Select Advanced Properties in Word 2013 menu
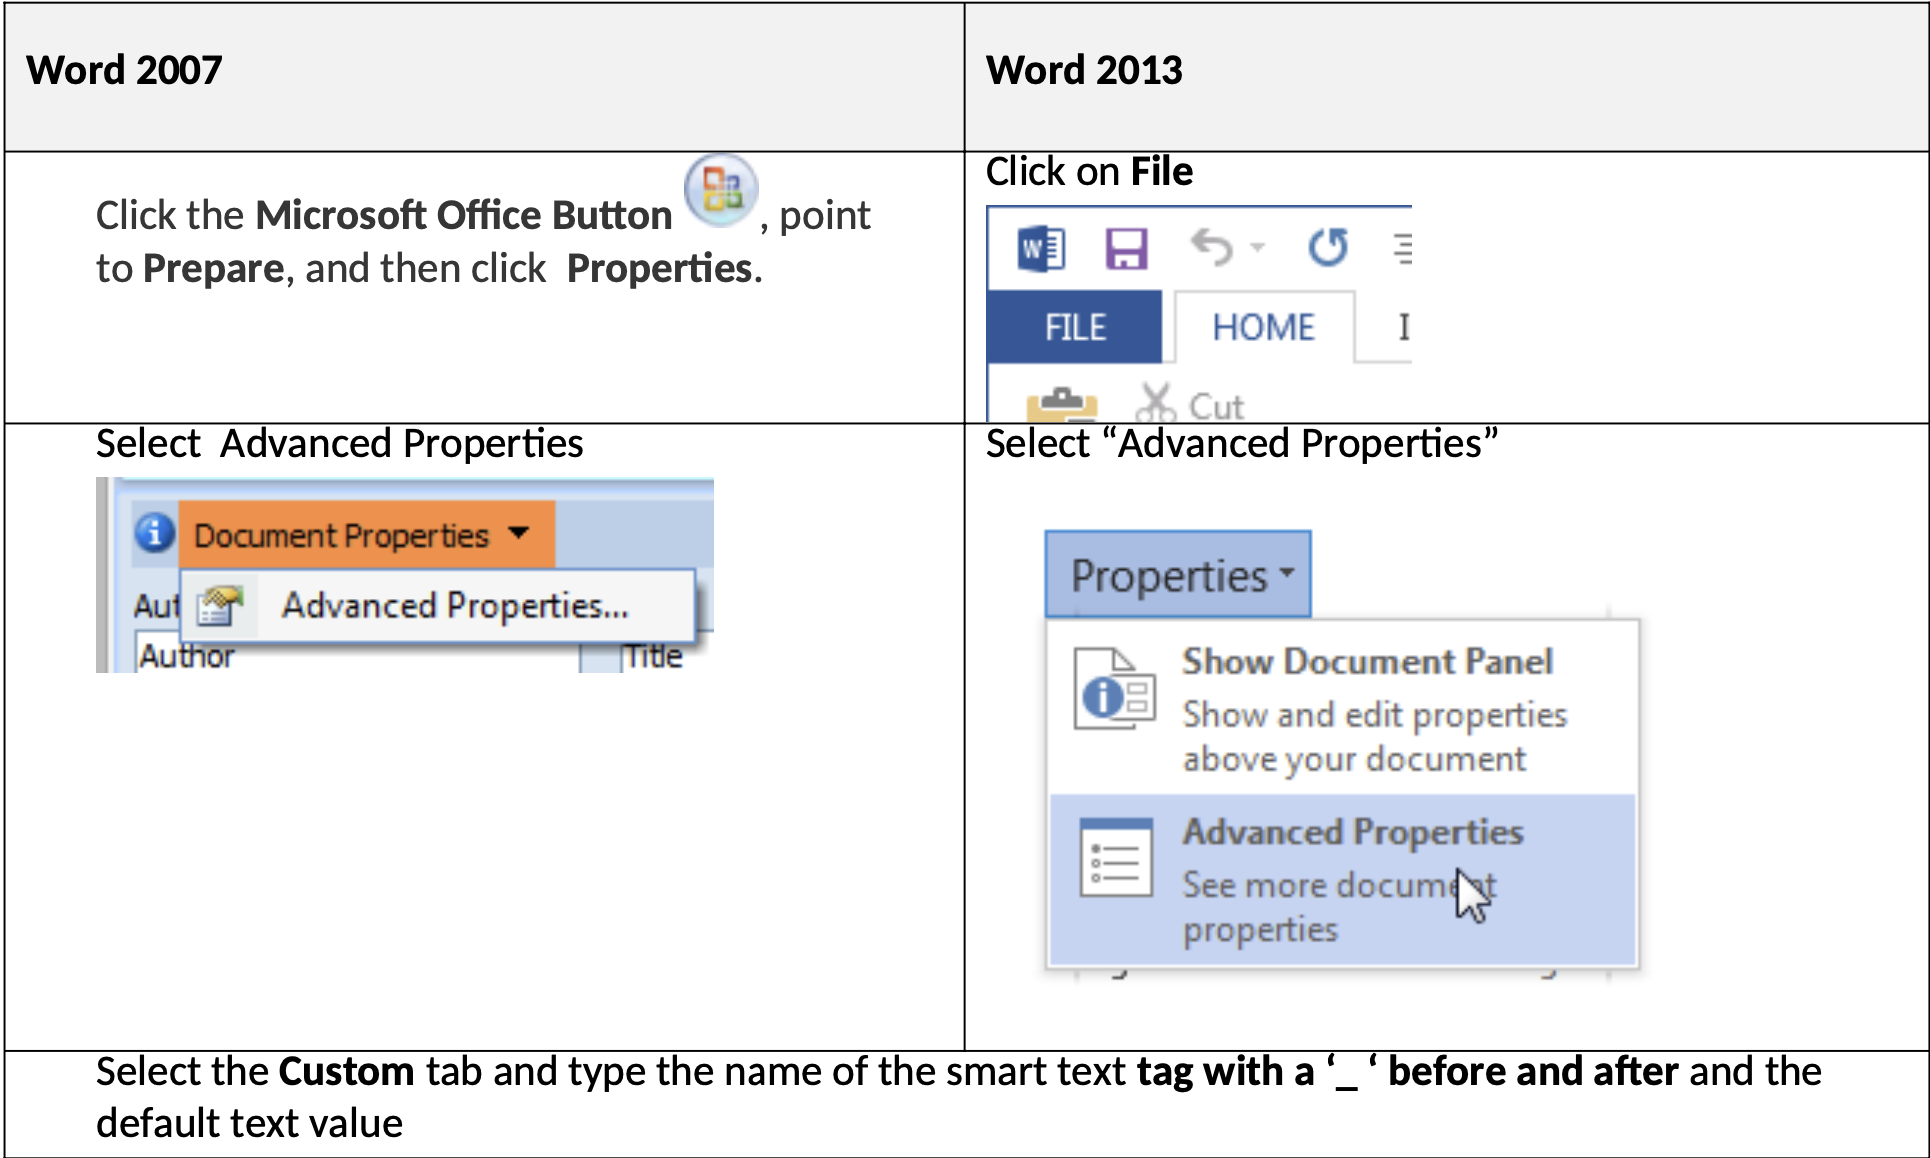Image resolution: width=1930 pixels, height=1158 pixels. coord(1342,879)
